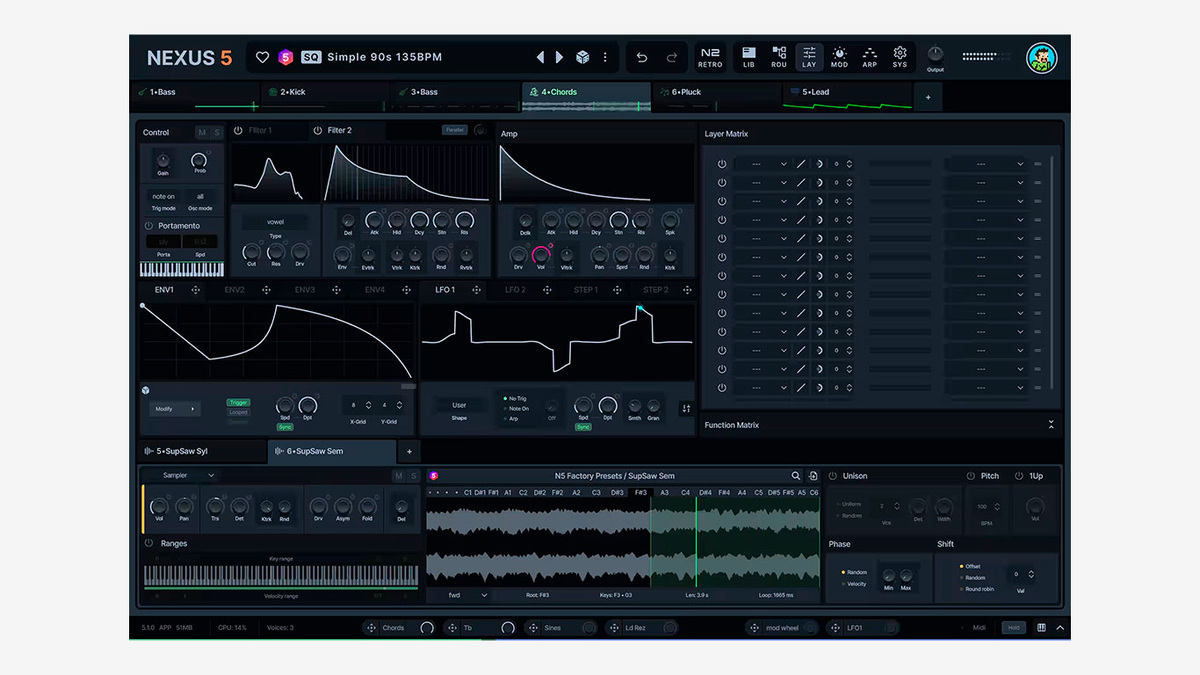This screenshot has width=1200, height=675.
Task: Open the fwd playback direction dropdown
Action: tap(468, 595)
